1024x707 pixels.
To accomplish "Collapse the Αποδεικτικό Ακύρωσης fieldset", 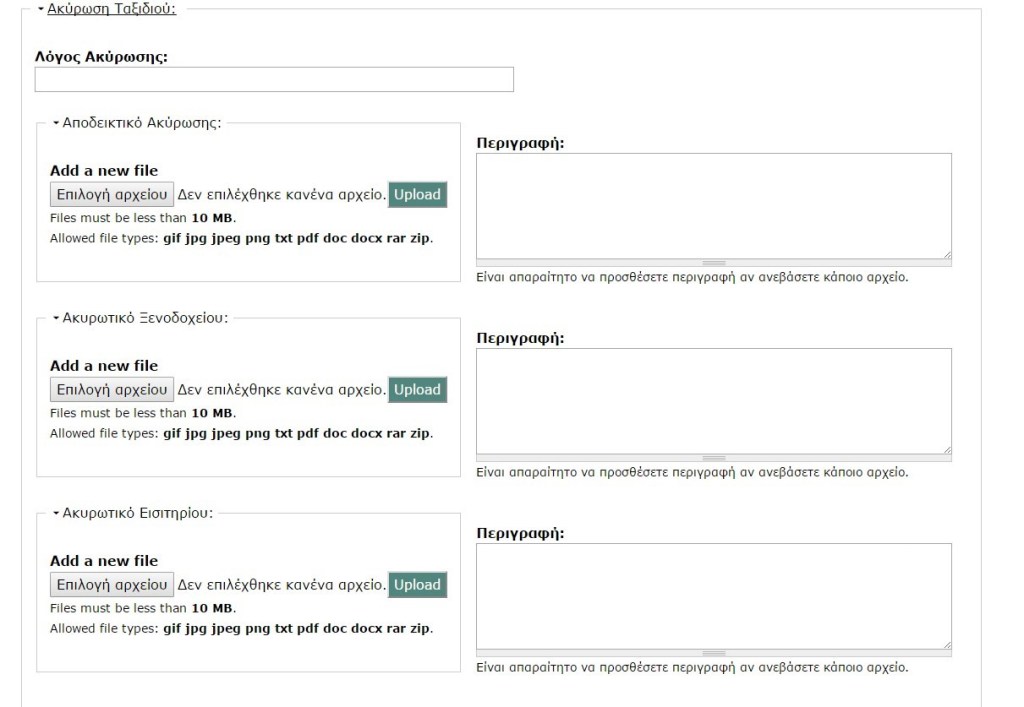I will pyautogui.click(x=141, y=123).
